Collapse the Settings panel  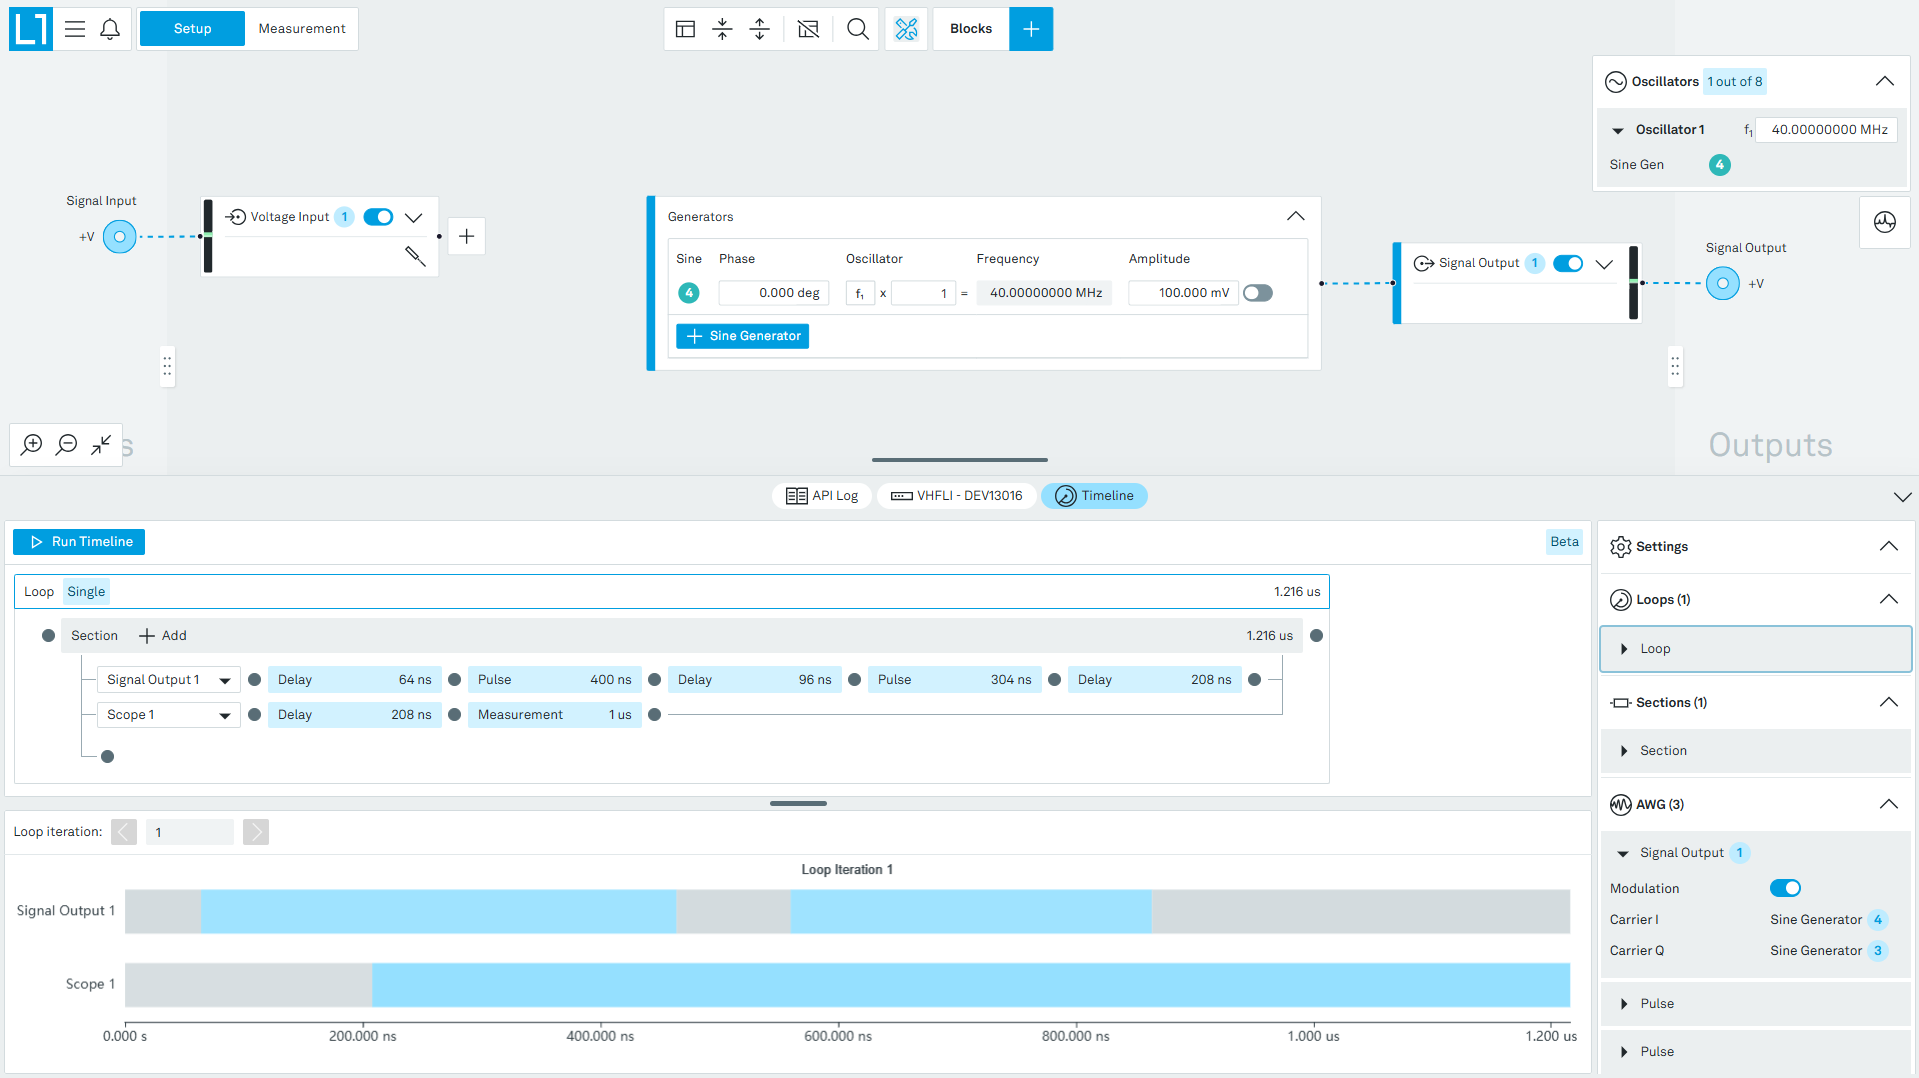[x=1888, y=546]
